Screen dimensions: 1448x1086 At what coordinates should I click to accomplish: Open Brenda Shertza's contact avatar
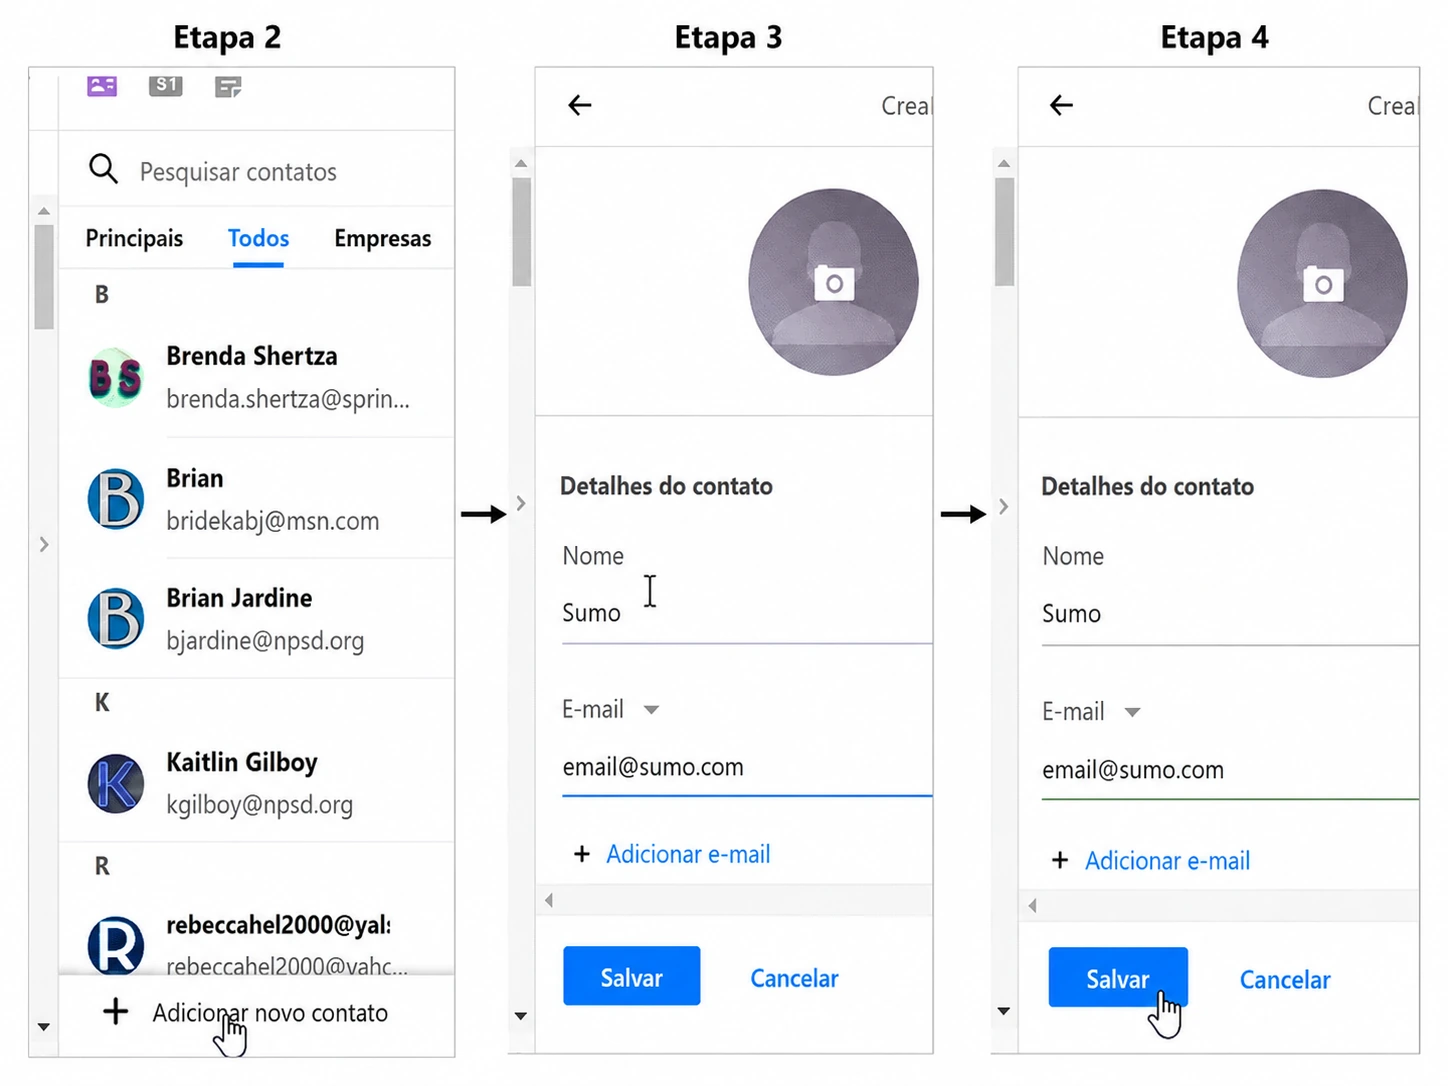click(116, 377)
